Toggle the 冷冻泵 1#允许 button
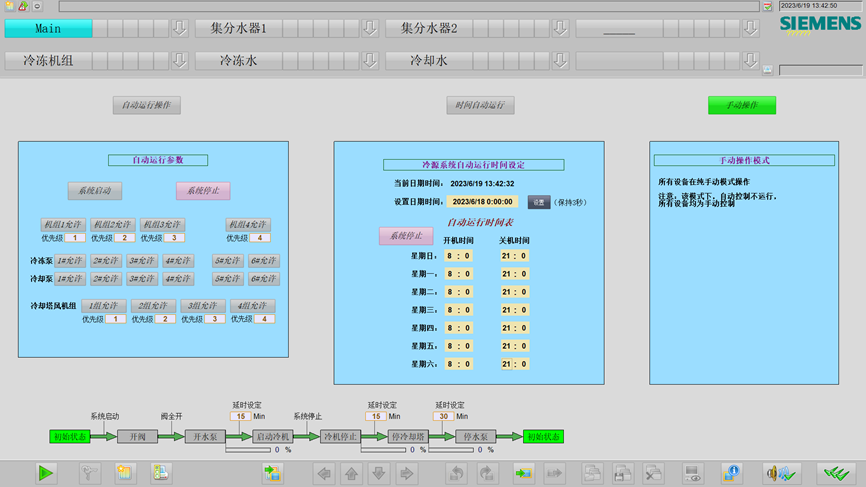The width and height of the screenshot is (866, 487). tap(70, 261)
